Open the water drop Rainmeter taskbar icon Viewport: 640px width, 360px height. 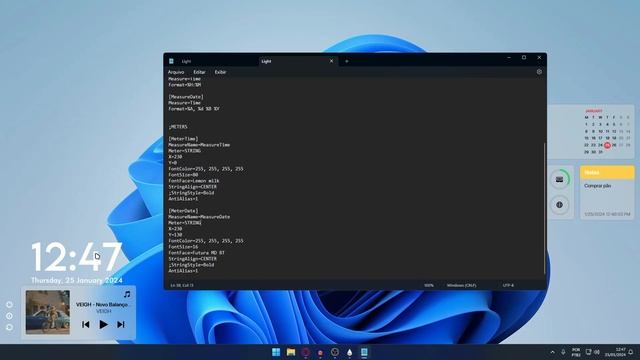(349, 352)
